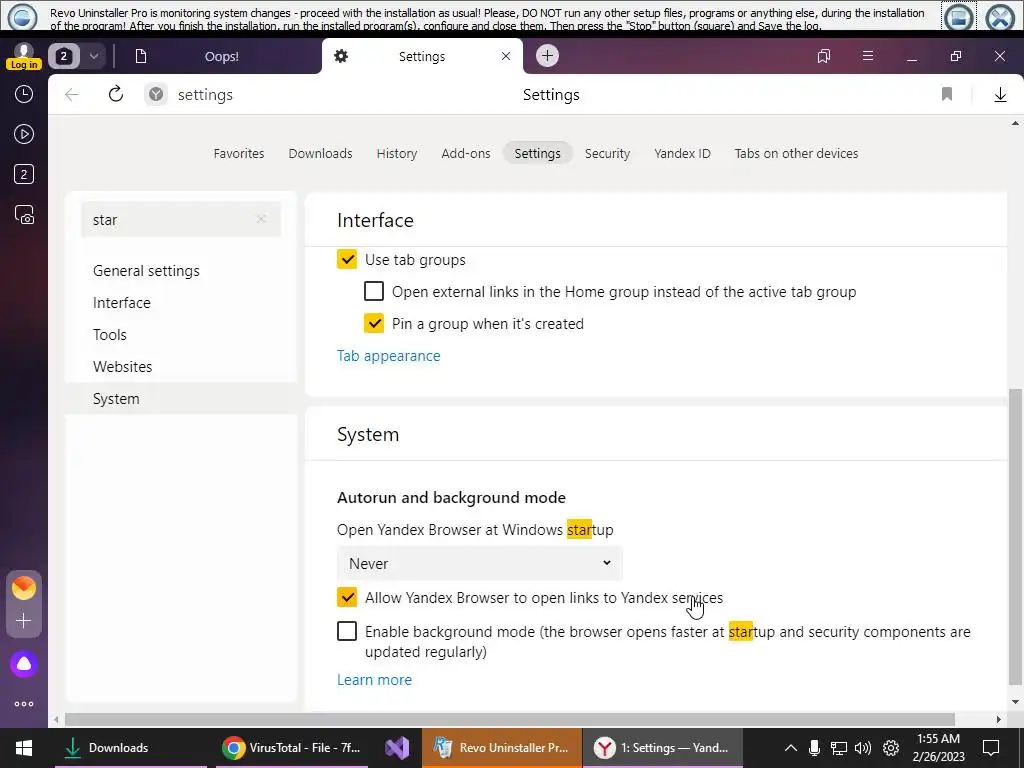Open the Security section
Screen dimensions: 1024x768
pyautogui.click(x=607, y=153)
